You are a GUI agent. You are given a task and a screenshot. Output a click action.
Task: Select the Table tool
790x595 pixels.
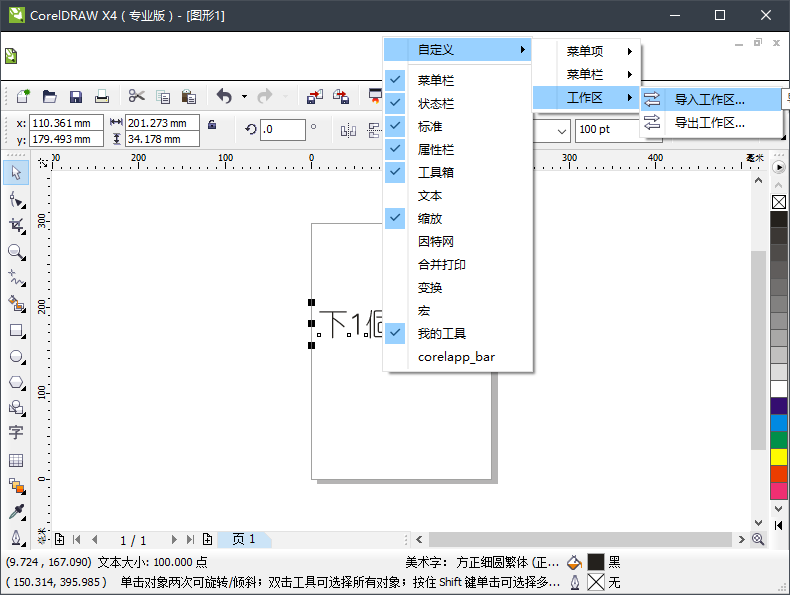tap(16, 460)
